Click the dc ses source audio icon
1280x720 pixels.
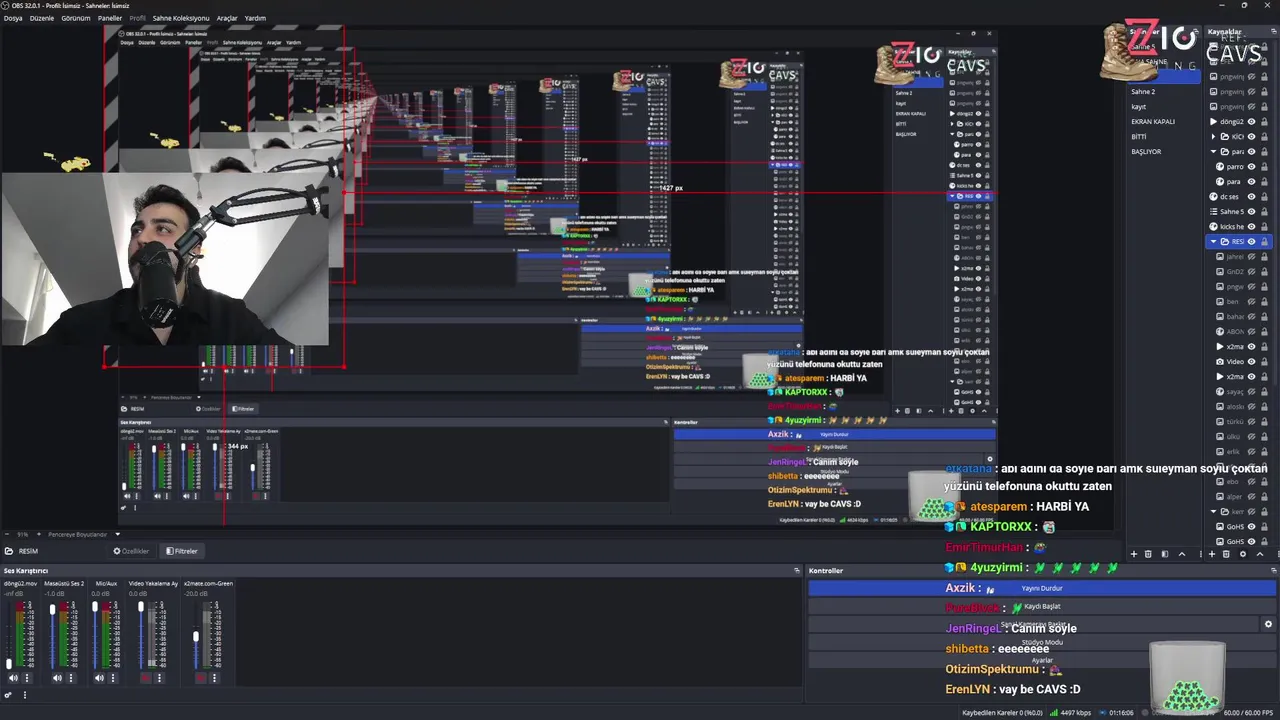point(1214,197)
